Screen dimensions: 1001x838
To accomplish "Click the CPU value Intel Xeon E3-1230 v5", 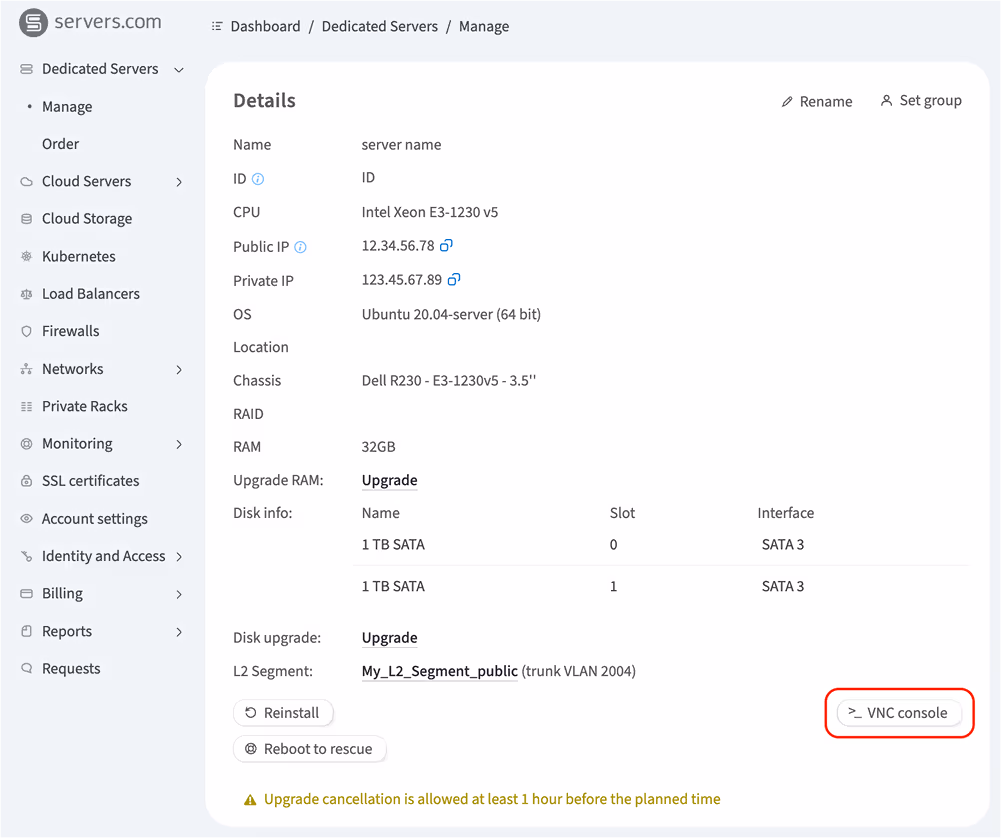I will tap(430, 213).
